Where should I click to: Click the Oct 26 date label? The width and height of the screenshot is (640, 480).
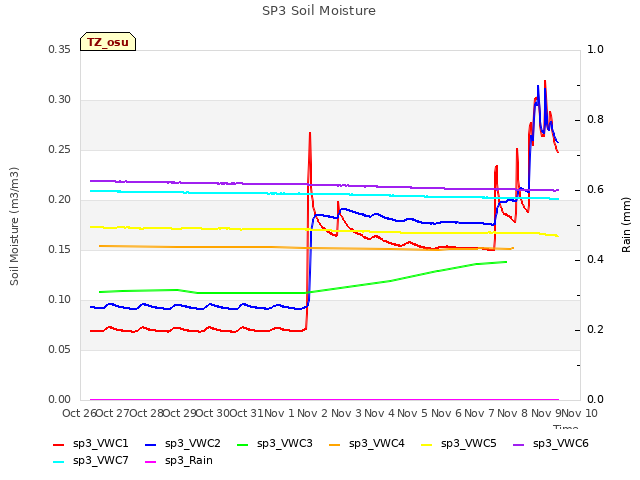(x=79, y=414)
